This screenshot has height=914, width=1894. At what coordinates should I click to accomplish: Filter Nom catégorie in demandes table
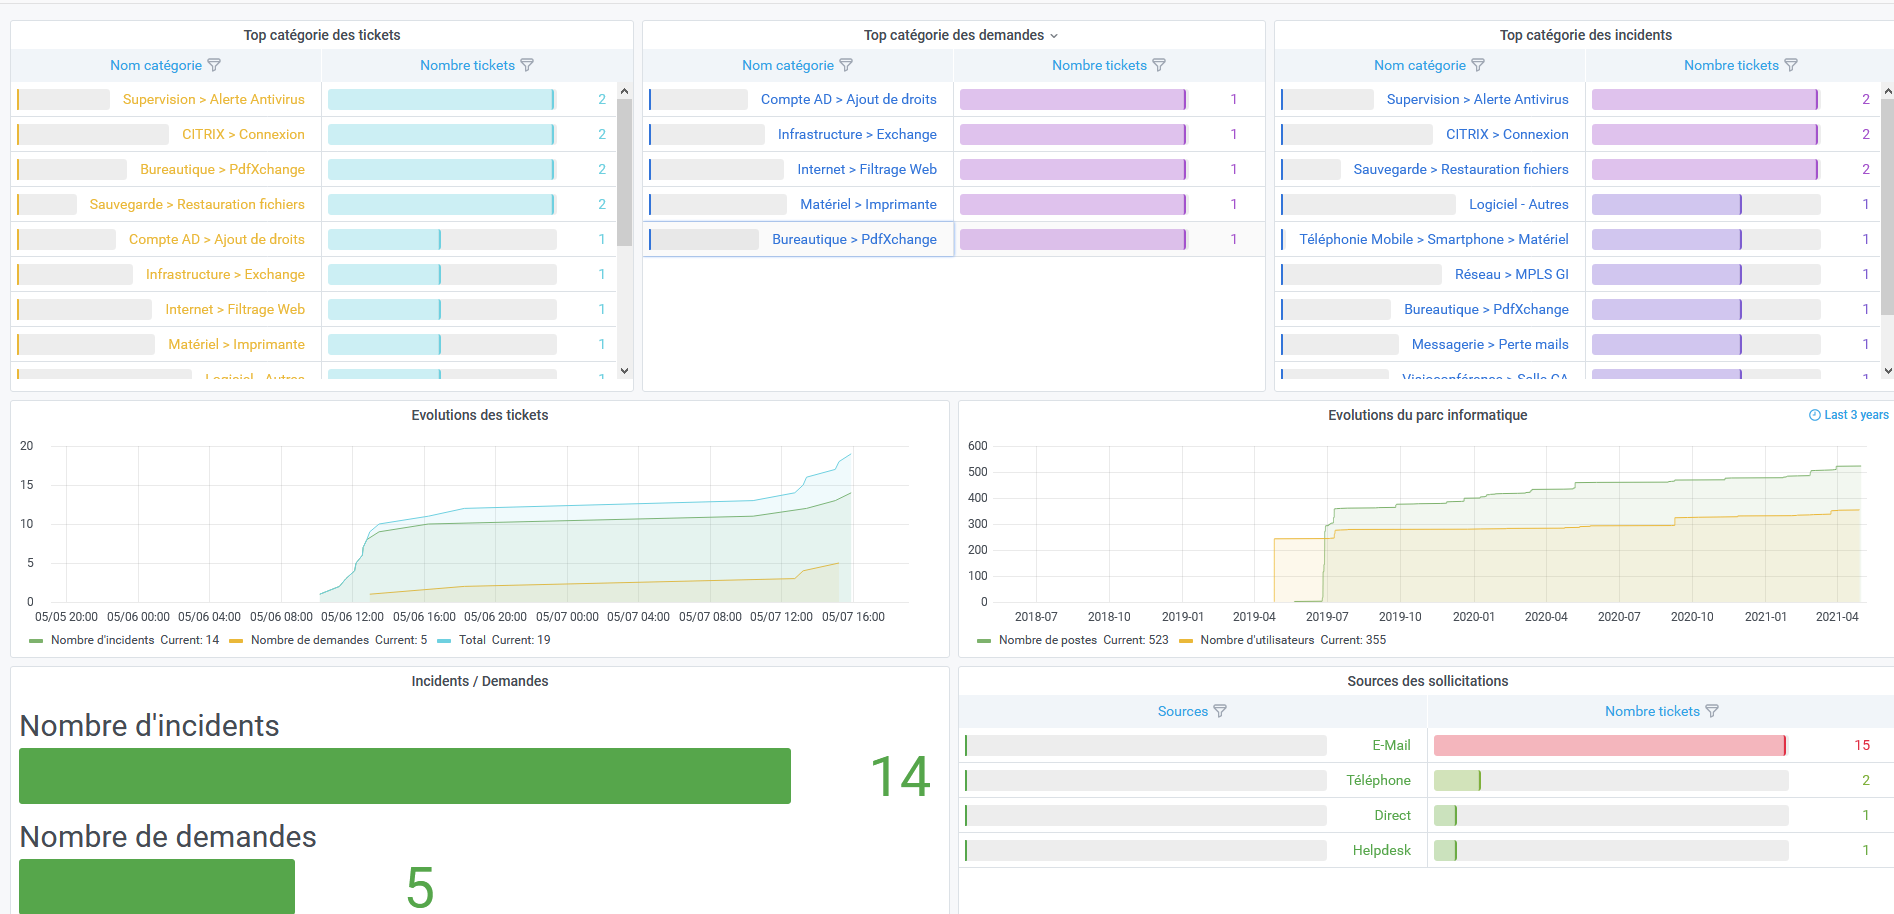846,65
